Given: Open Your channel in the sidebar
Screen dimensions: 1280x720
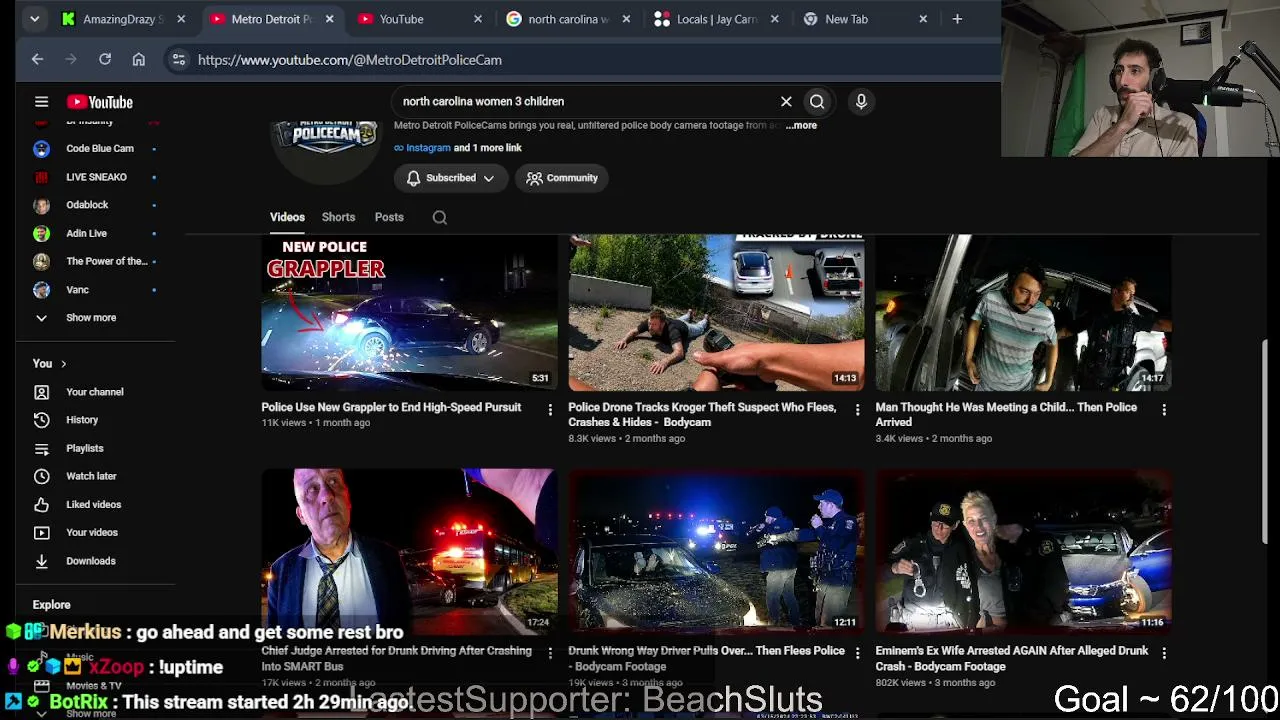Looking at the screenshot, I should tap(95, 392).
